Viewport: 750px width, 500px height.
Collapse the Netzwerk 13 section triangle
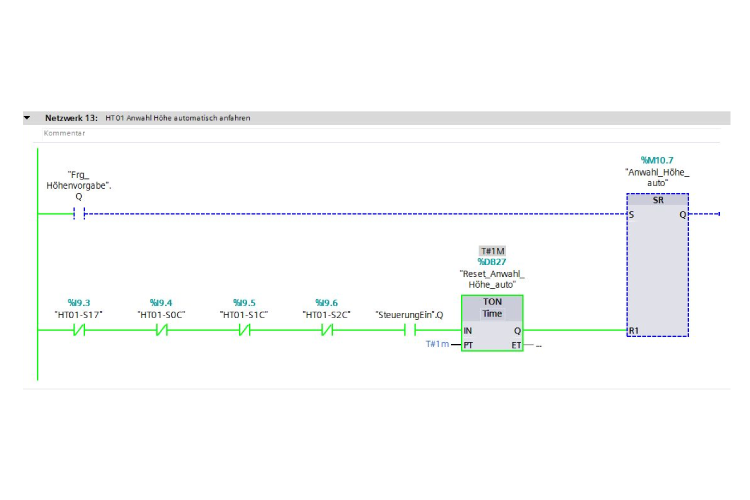(x=27, y=117)
